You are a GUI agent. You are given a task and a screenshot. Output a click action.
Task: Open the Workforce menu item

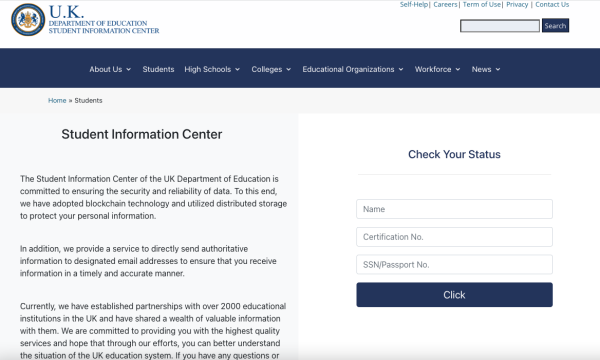tap(433, 69)
